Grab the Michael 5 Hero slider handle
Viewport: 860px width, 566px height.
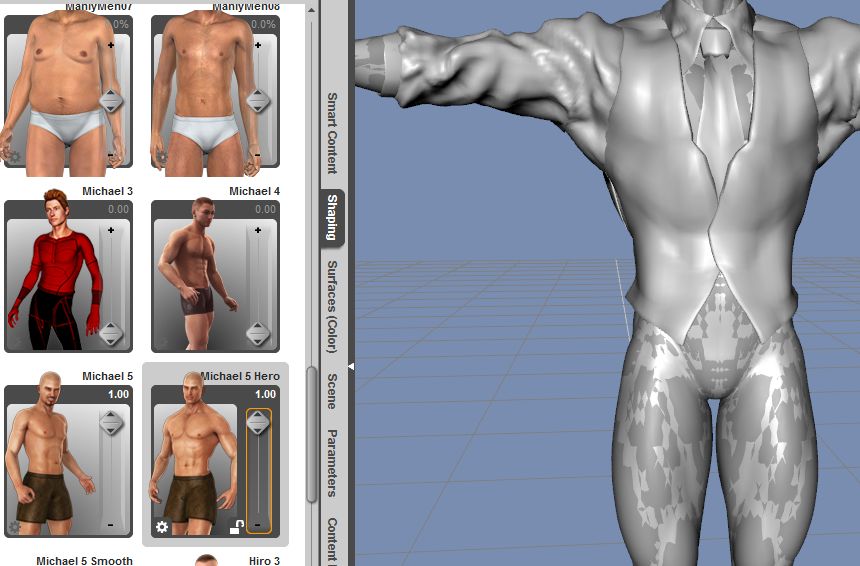[x=258, y=423]
